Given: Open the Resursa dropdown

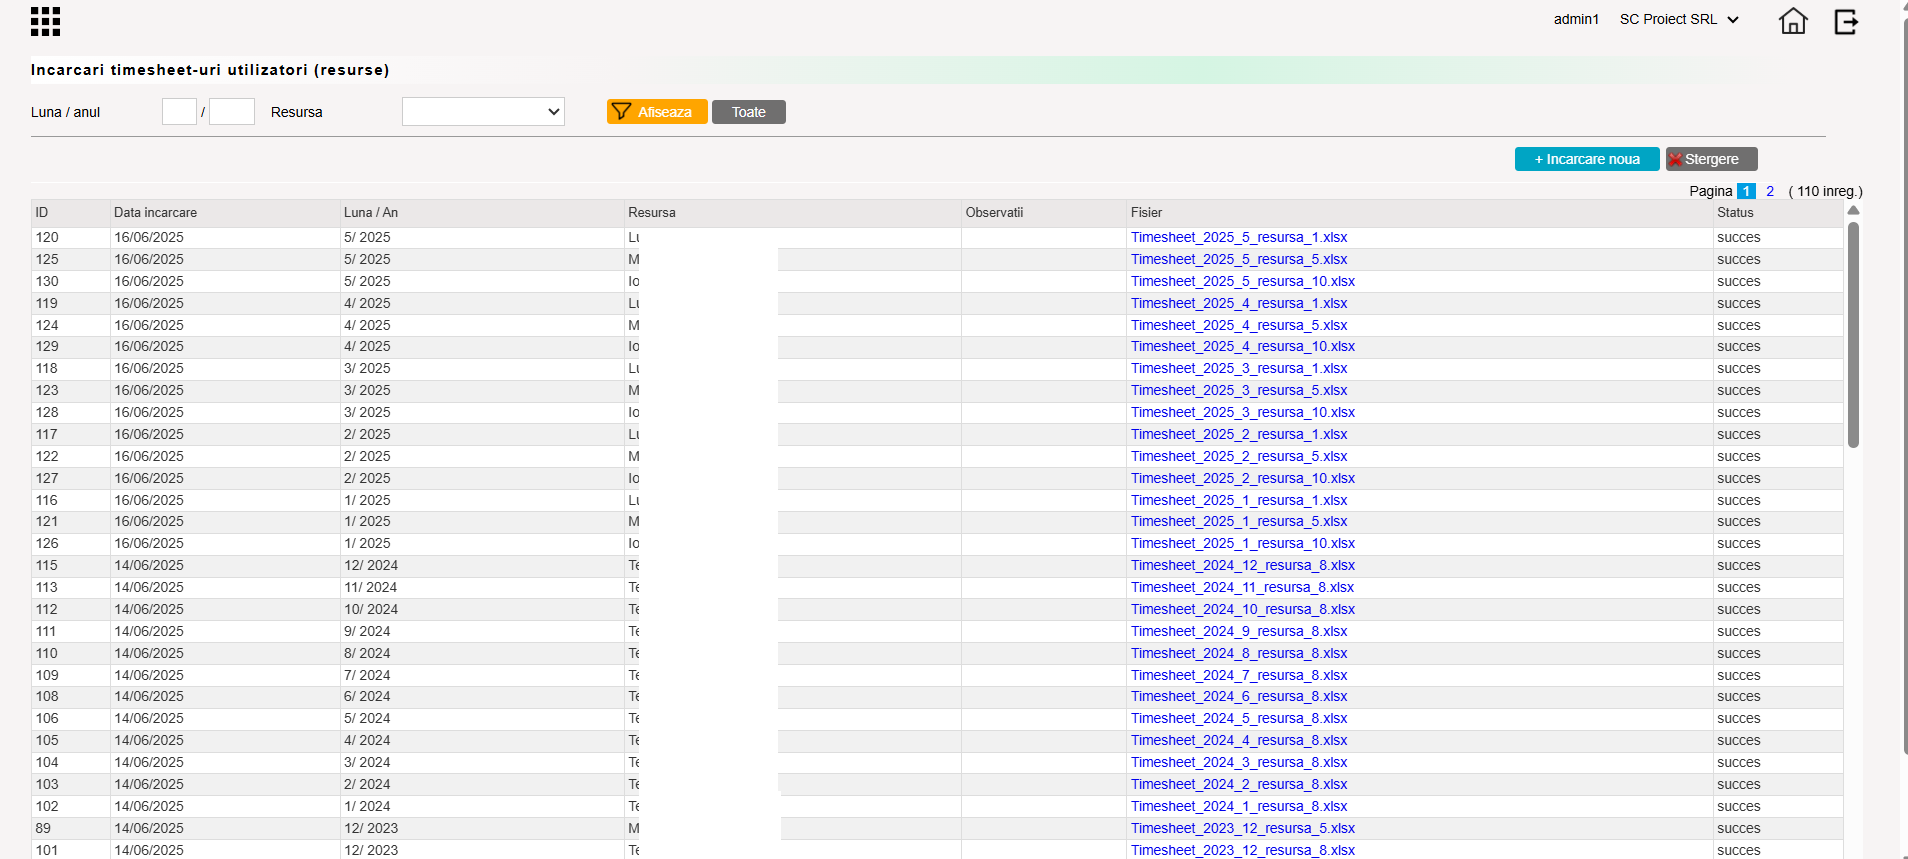Looking at the screenshot, I should (483, 112).
